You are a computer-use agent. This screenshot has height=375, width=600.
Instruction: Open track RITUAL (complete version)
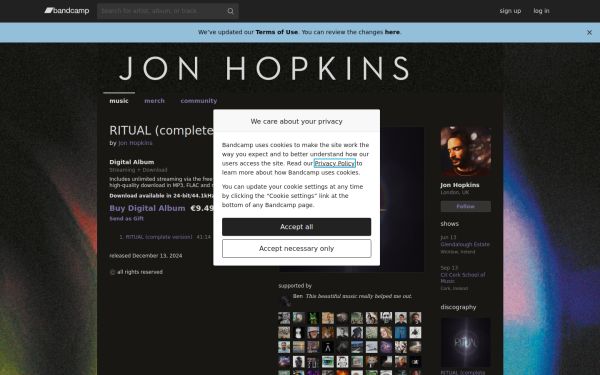click(159, 237)
